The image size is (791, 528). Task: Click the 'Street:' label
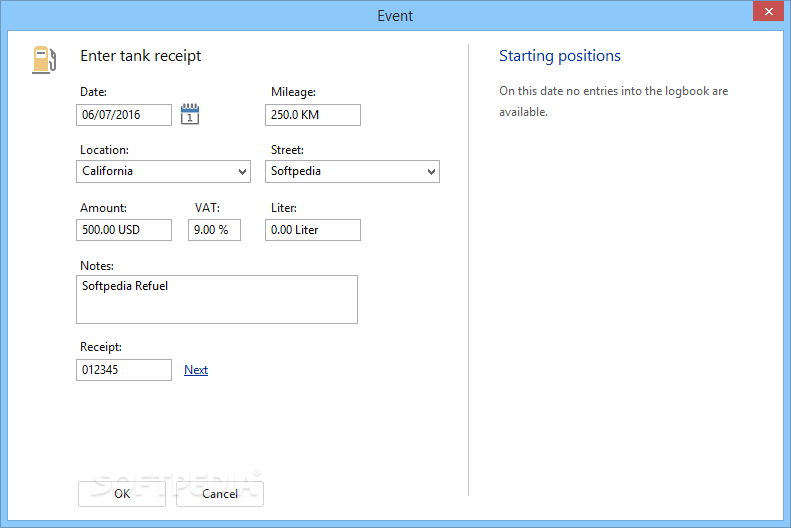[x=287, y=150]
